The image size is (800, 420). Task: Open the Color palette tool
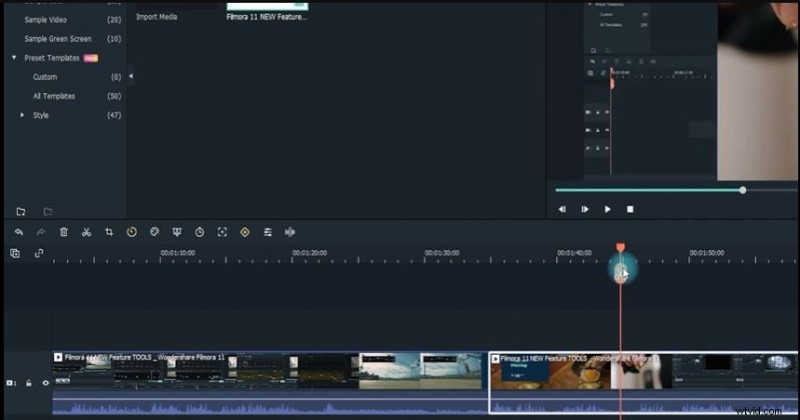tap(155, 232)
